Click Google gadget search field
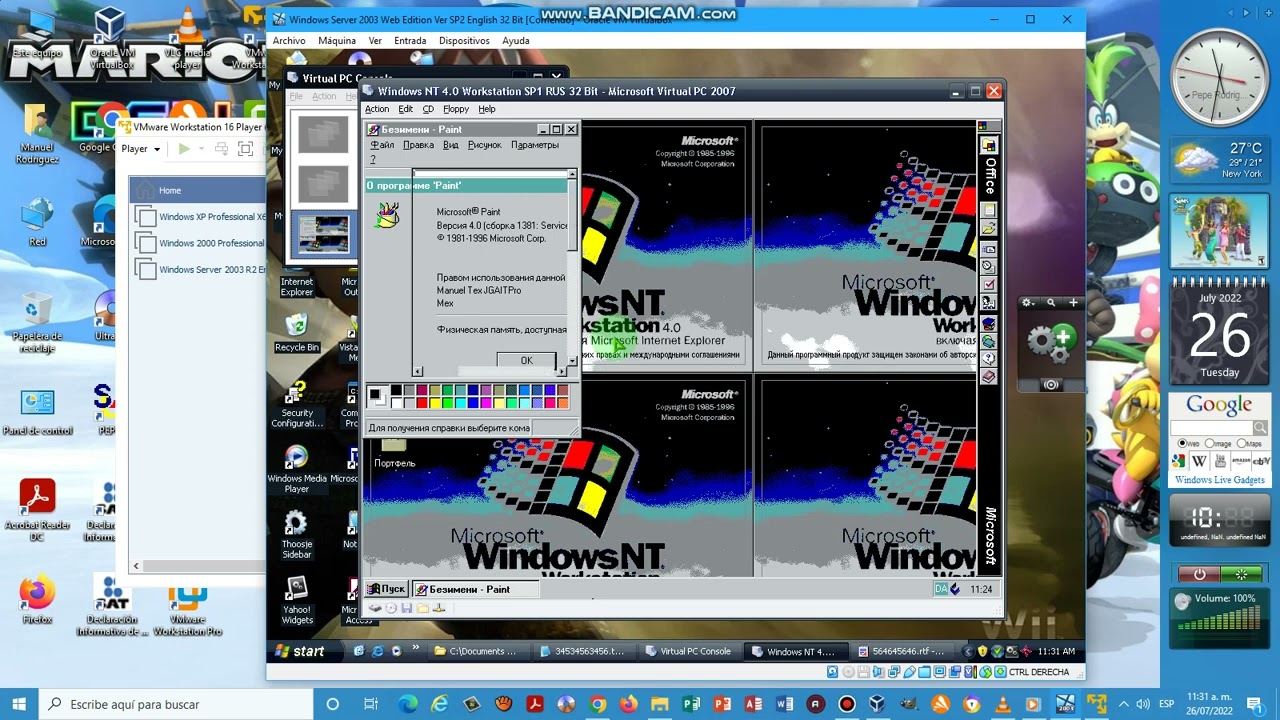1280x720 pixels. tap(1212, 428)
